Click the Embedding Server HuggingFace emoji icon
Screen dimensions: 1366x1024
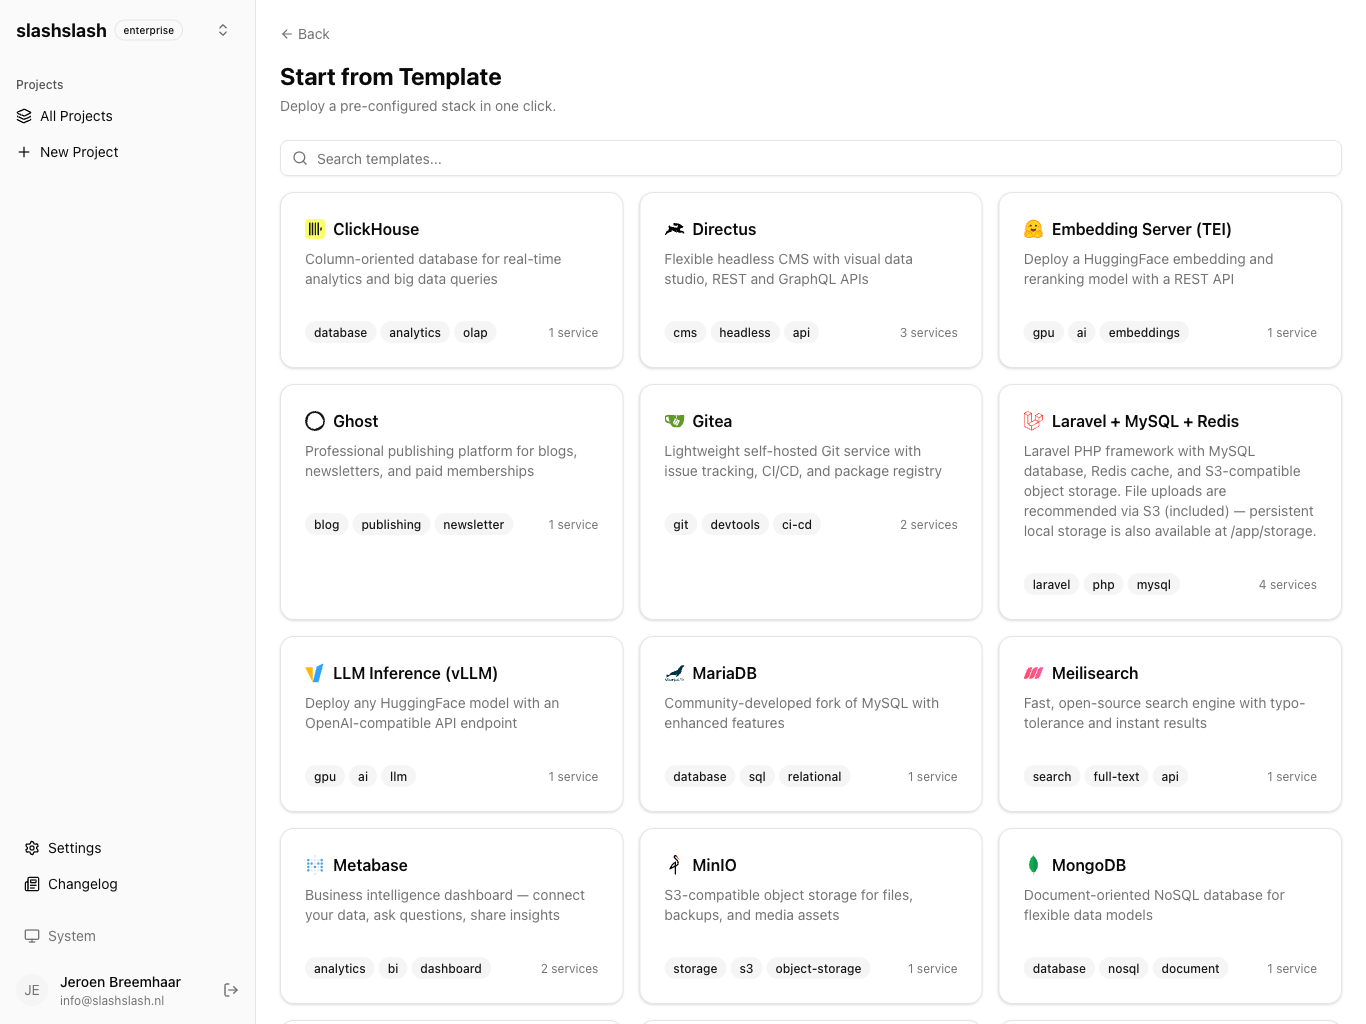1033,229
